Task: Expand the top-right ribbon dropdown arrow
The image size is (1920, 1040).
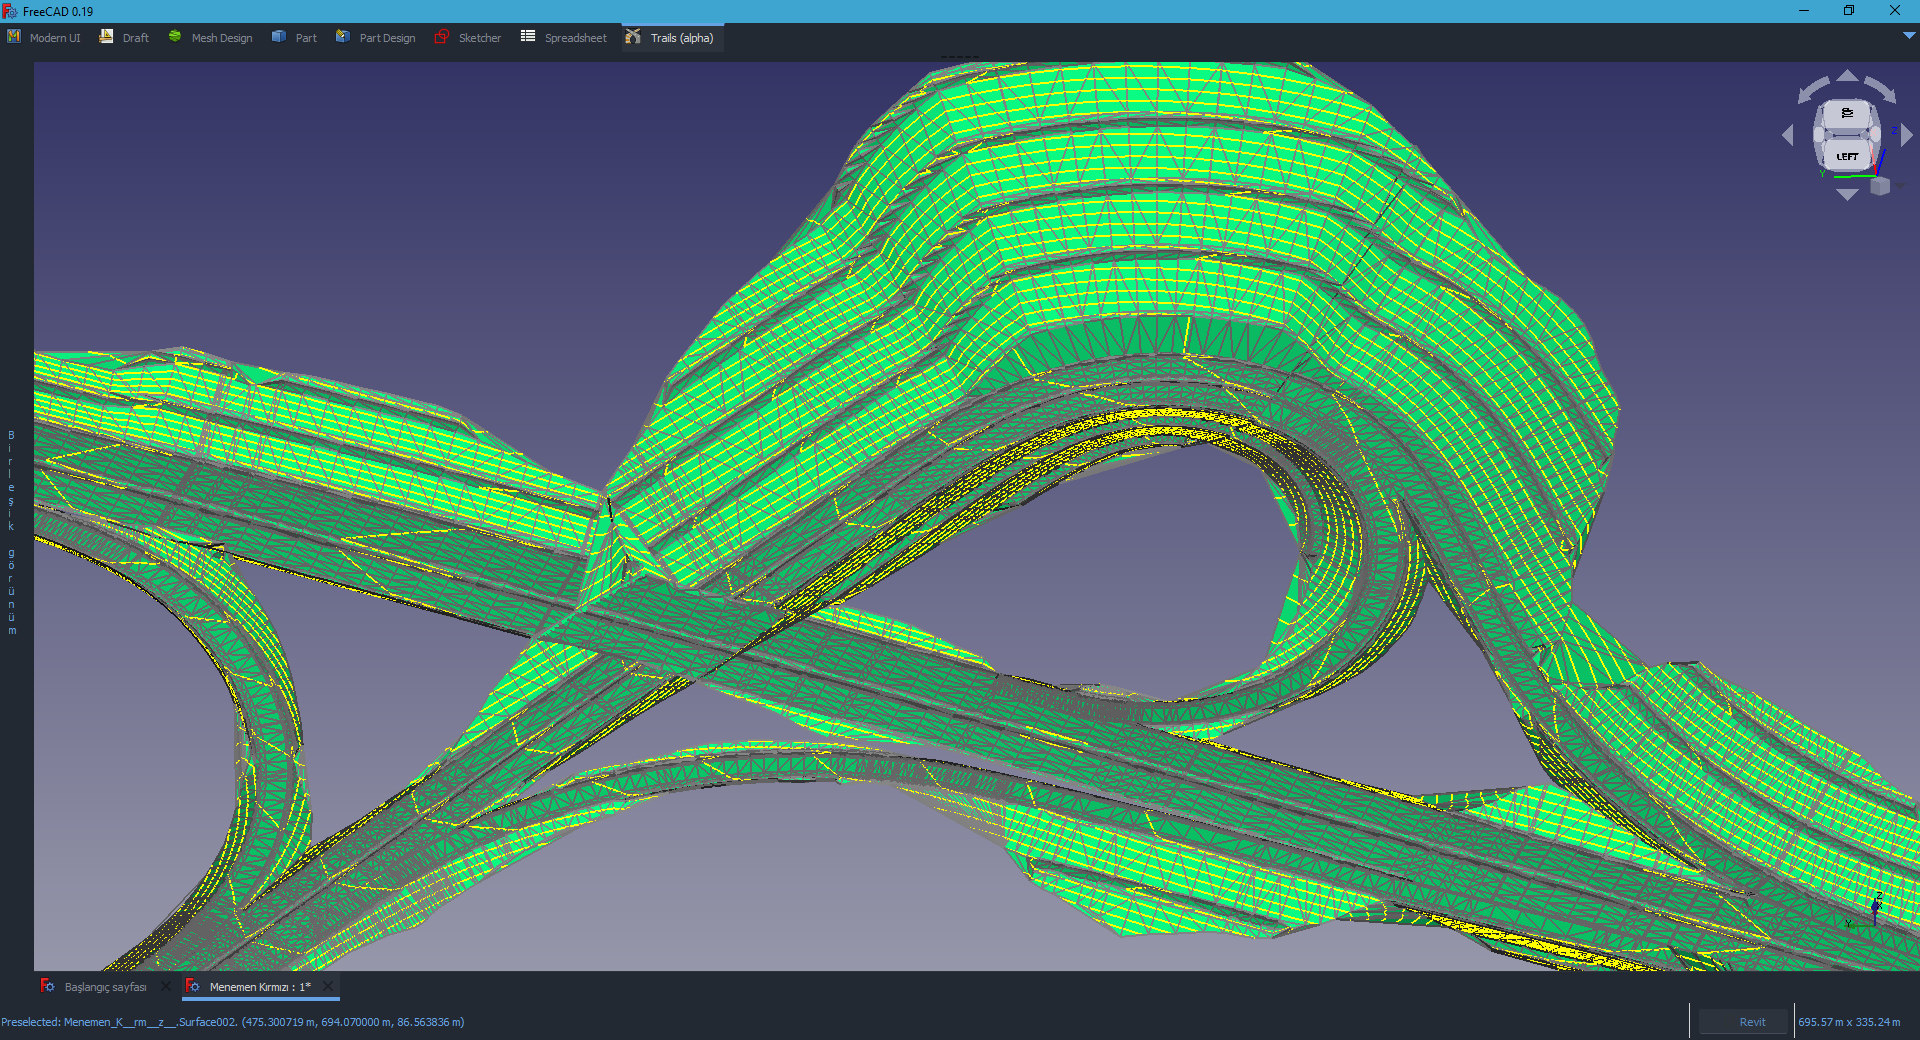Action: click(x=1908, y=35)
